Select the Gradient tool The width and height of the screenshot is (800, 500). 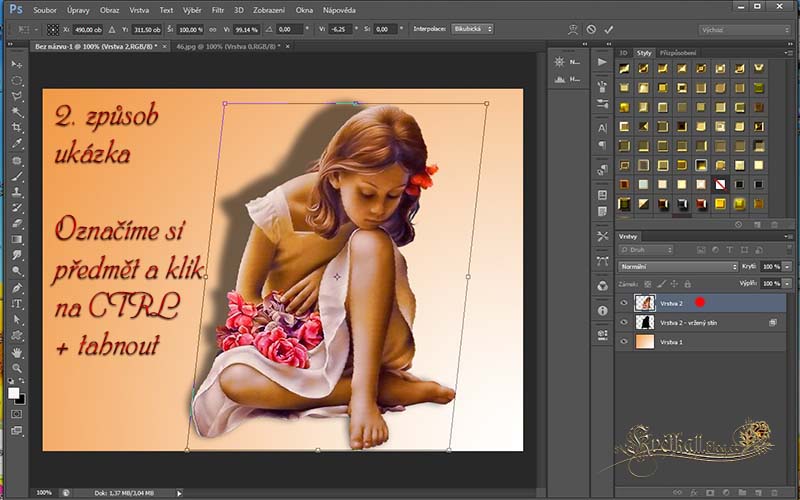point(17,239)
